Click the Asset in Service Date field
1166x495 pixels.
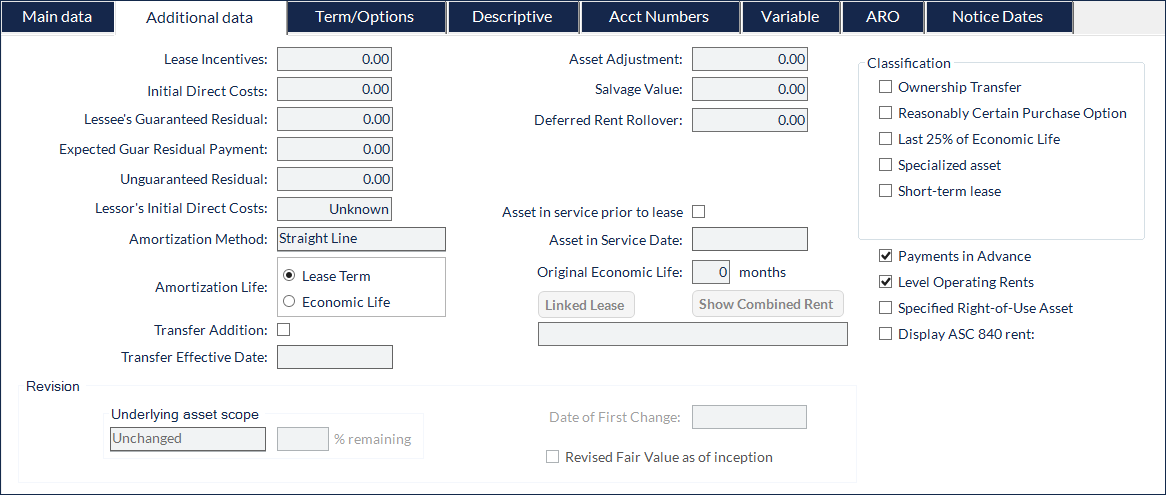pos(750,239)
